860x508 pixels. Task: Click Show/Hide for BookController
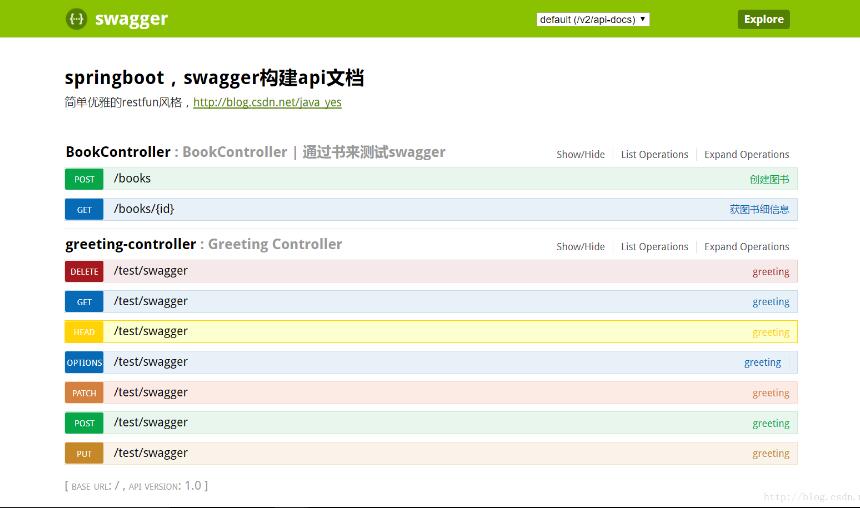click(580, 155)
